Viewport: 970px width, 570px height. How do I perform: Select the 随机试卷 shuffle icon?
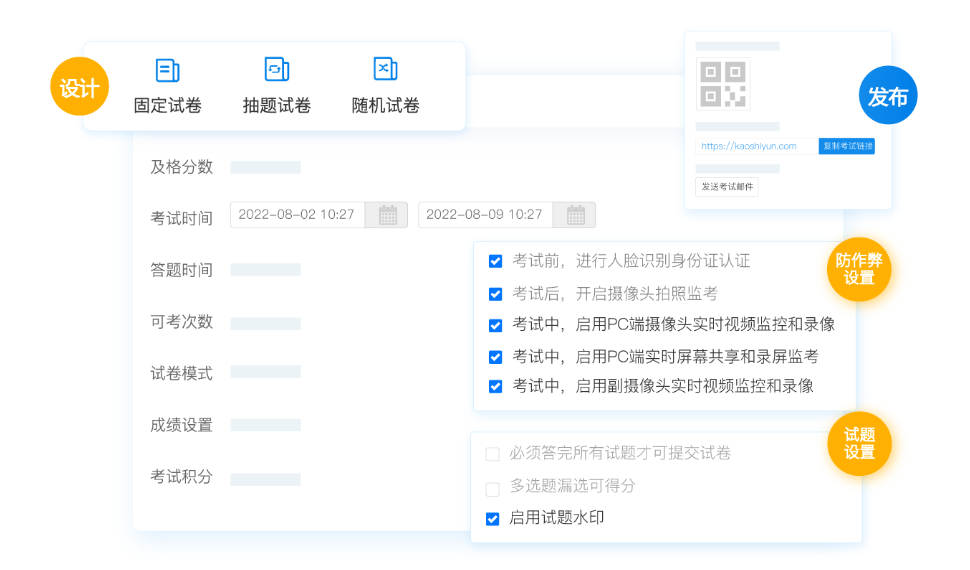tap(385, 69)
